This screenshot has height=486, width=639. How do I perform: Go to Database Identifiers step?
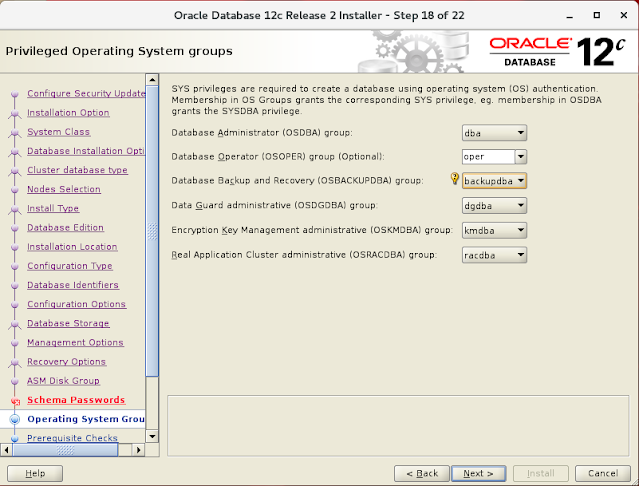point(73,285)
